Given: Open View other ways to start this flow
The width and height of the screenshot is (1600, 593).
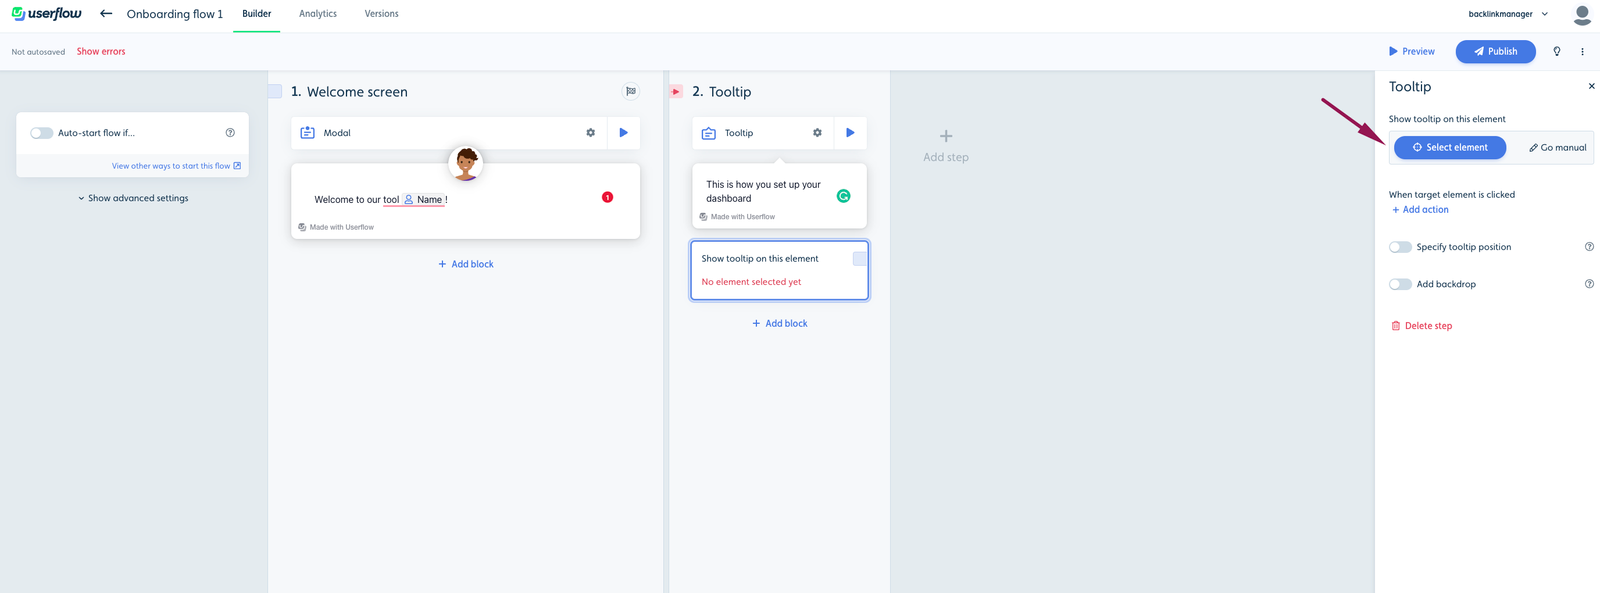Looking at the screenshot, I should 176,166.
